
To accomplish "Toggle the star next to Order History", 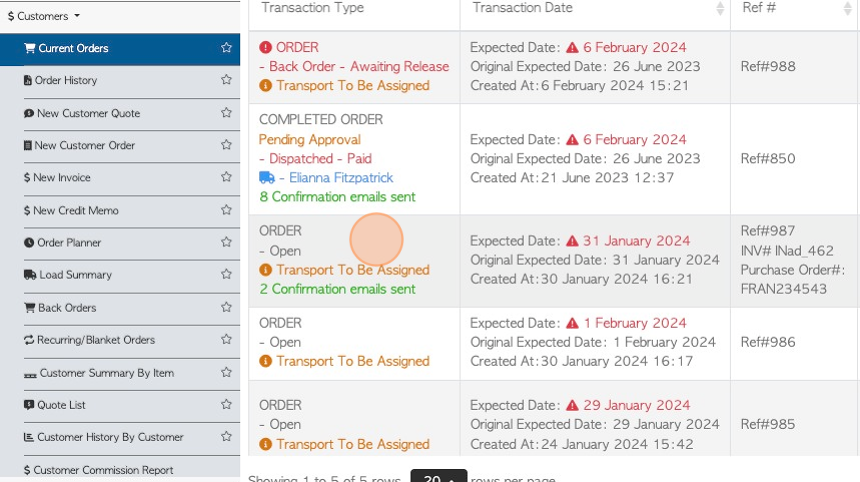I will coord(226,80).
